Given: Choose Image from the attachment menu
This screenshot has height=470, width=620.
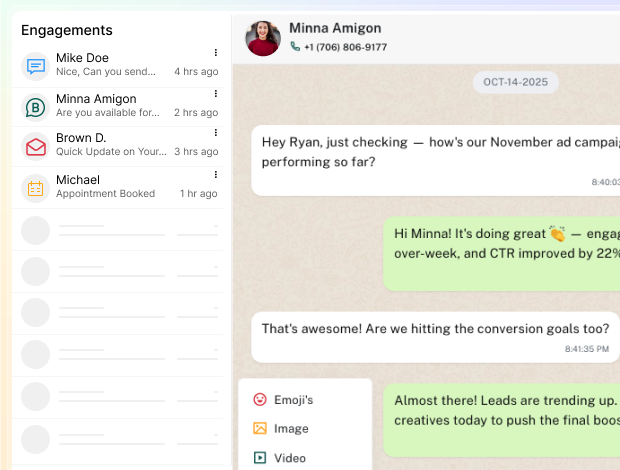Looking at the screenshot, I should pyautogui.click(x=291, y=428).
